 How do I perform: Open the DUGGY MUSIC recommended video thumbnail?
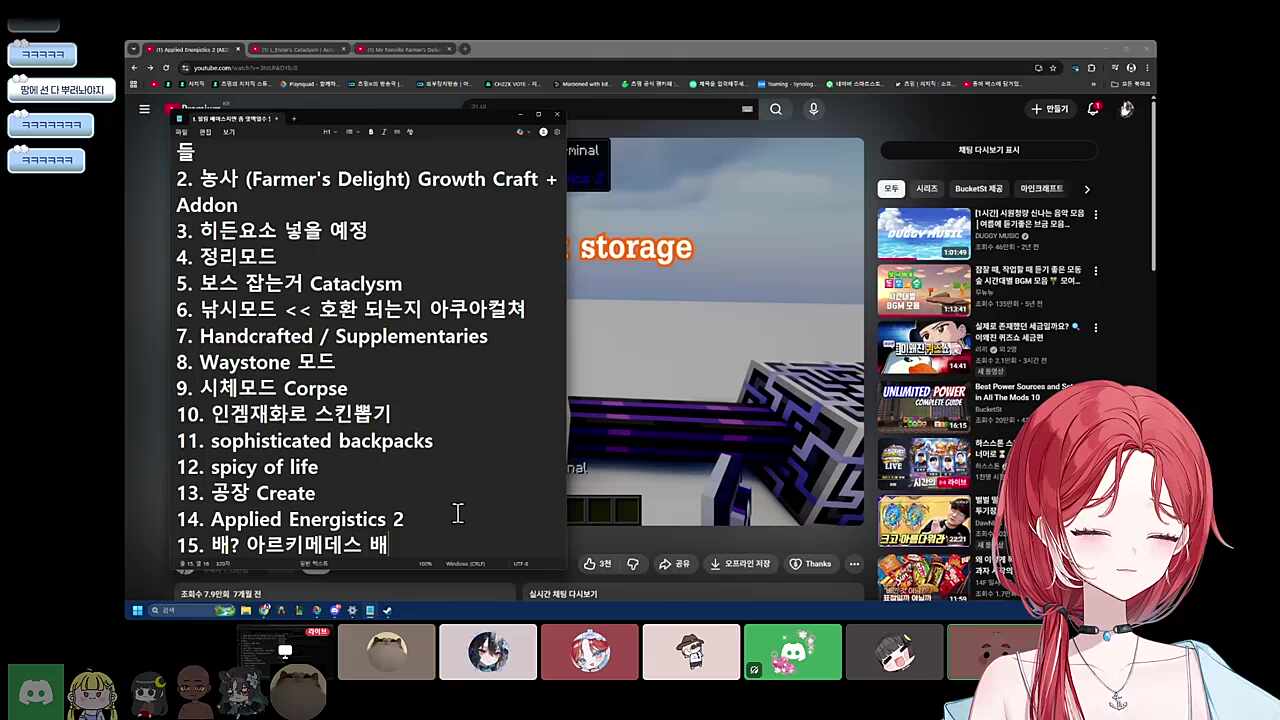coord(923,232)
